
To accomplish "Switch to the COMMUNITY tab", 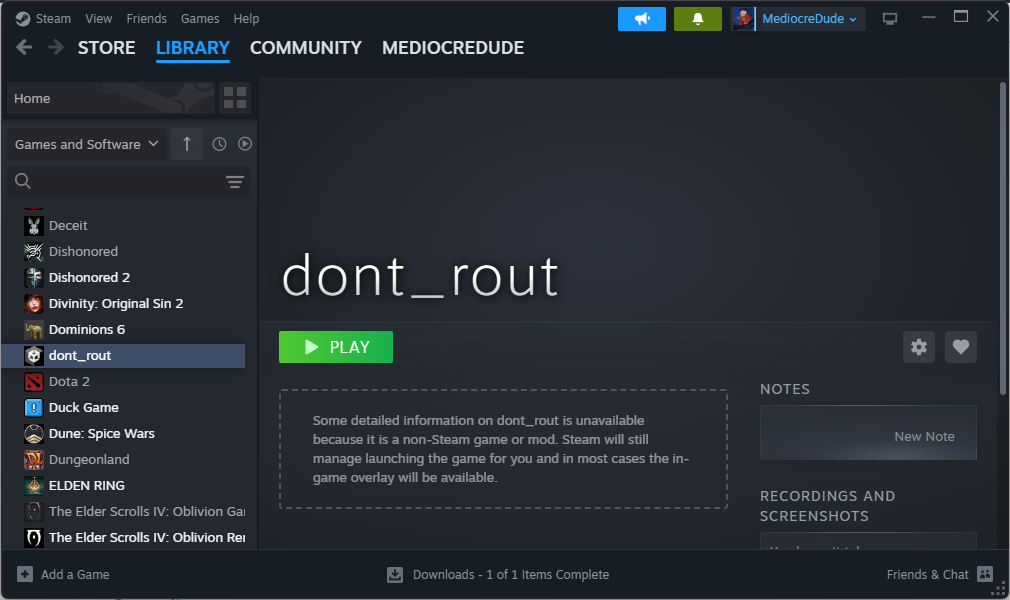I will coord(305,48).
